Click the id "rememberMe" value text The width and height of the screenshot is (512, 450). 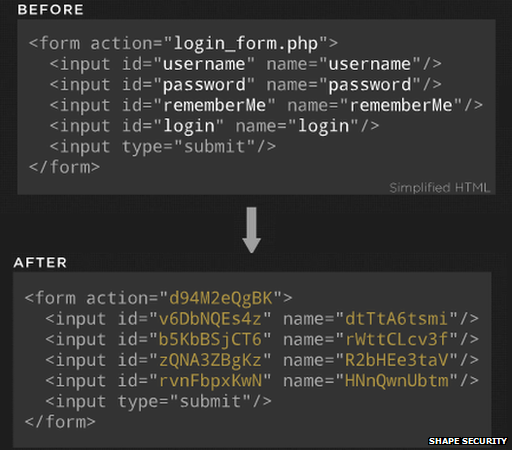pyautogui.click(x=214, y=105)
